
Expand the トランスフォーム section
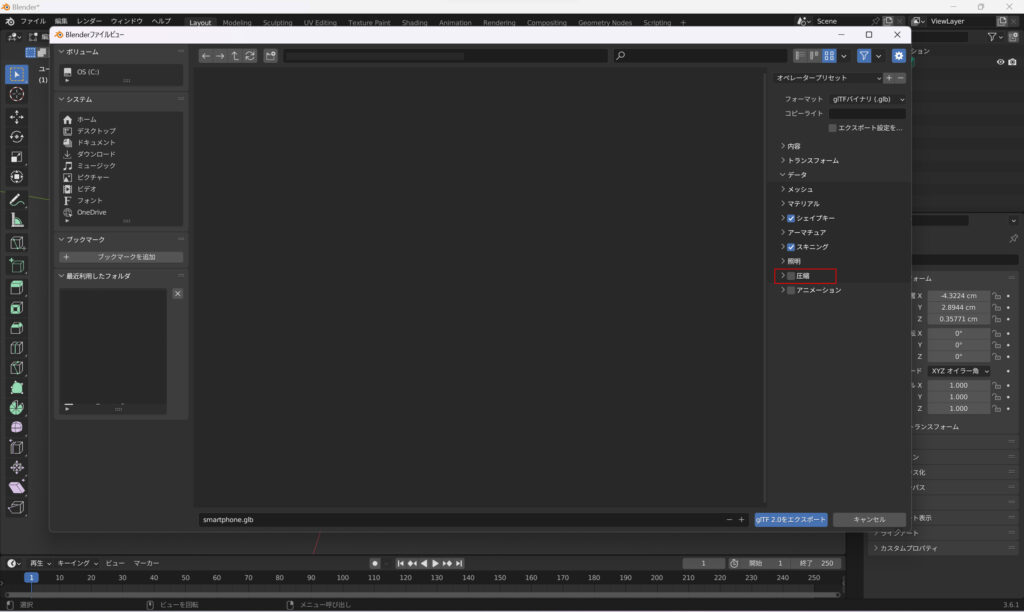(812, 160)
